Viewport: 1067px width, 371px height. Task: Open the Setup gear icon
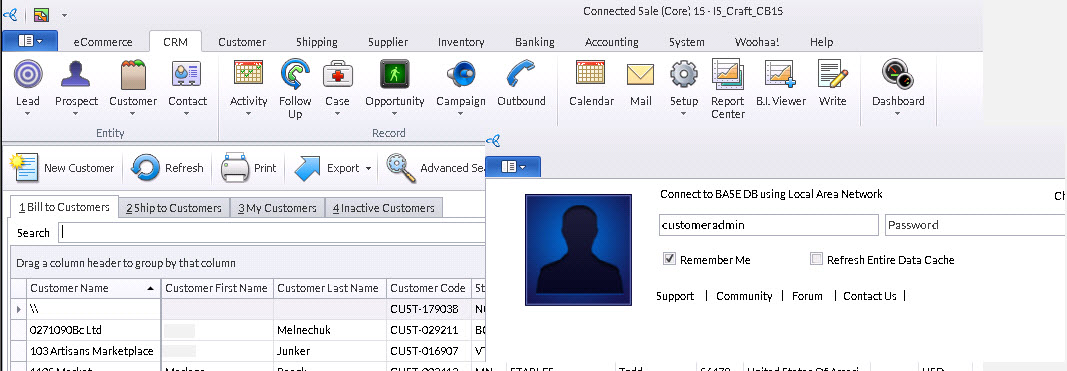684,74
